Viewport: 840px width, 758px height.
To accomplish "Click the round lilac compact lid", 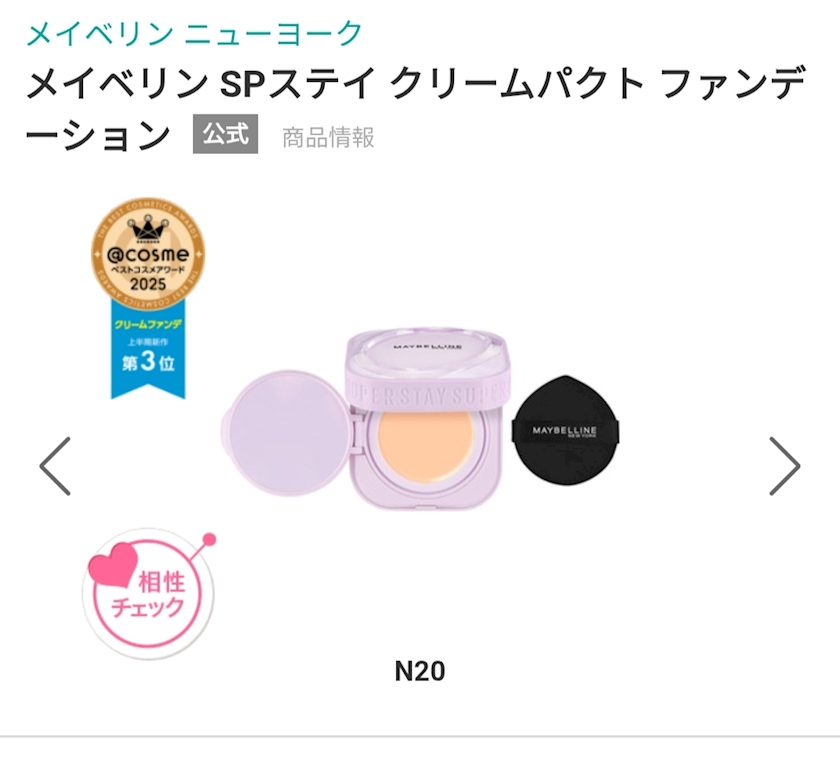I will coord(284,436).
